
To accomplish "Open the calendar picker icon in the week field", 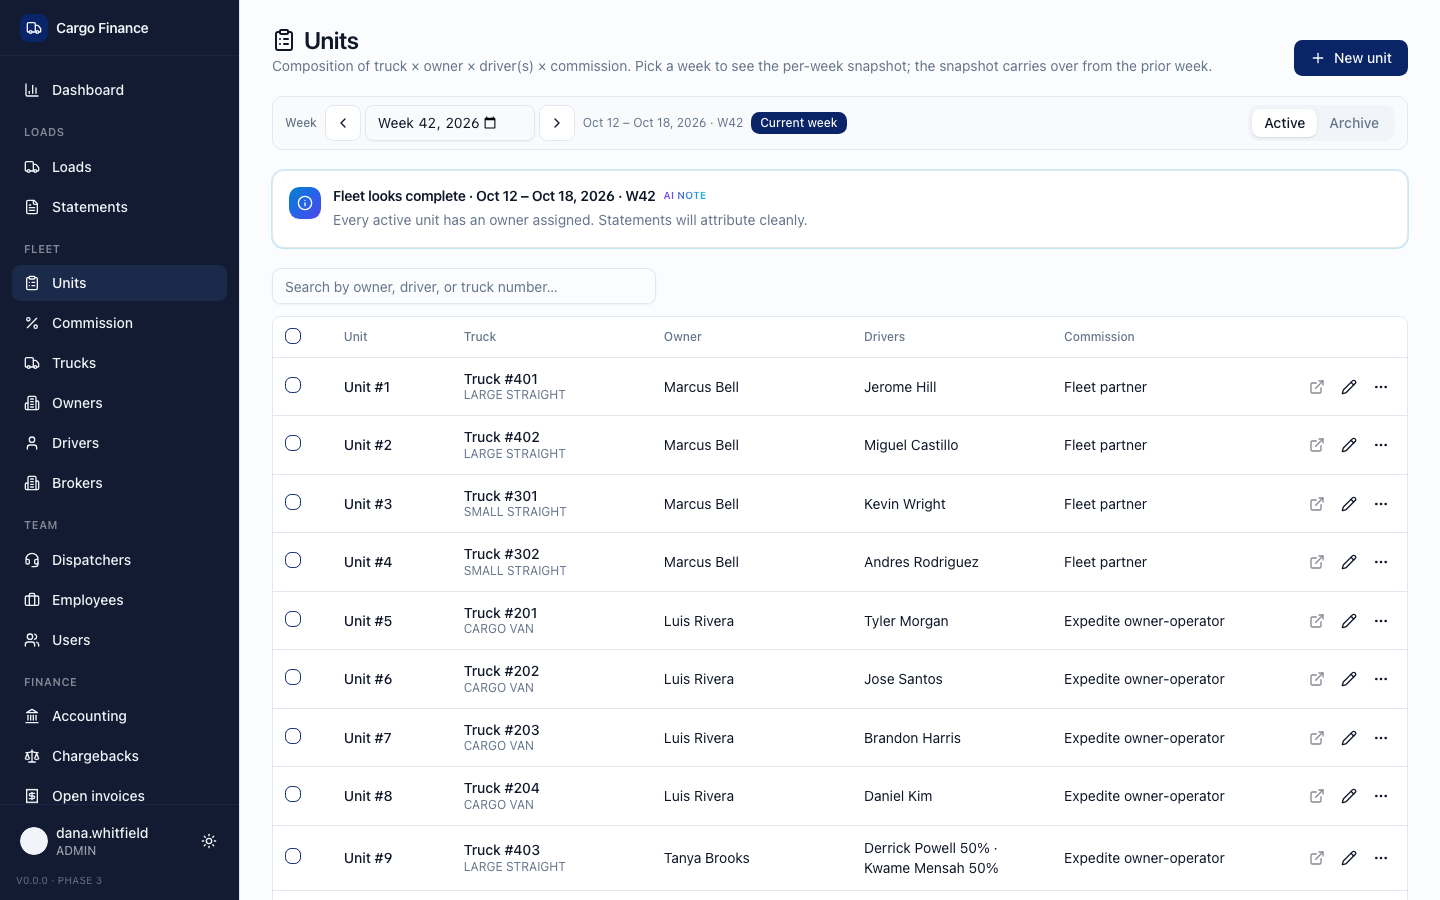I will tap(490, 123).
